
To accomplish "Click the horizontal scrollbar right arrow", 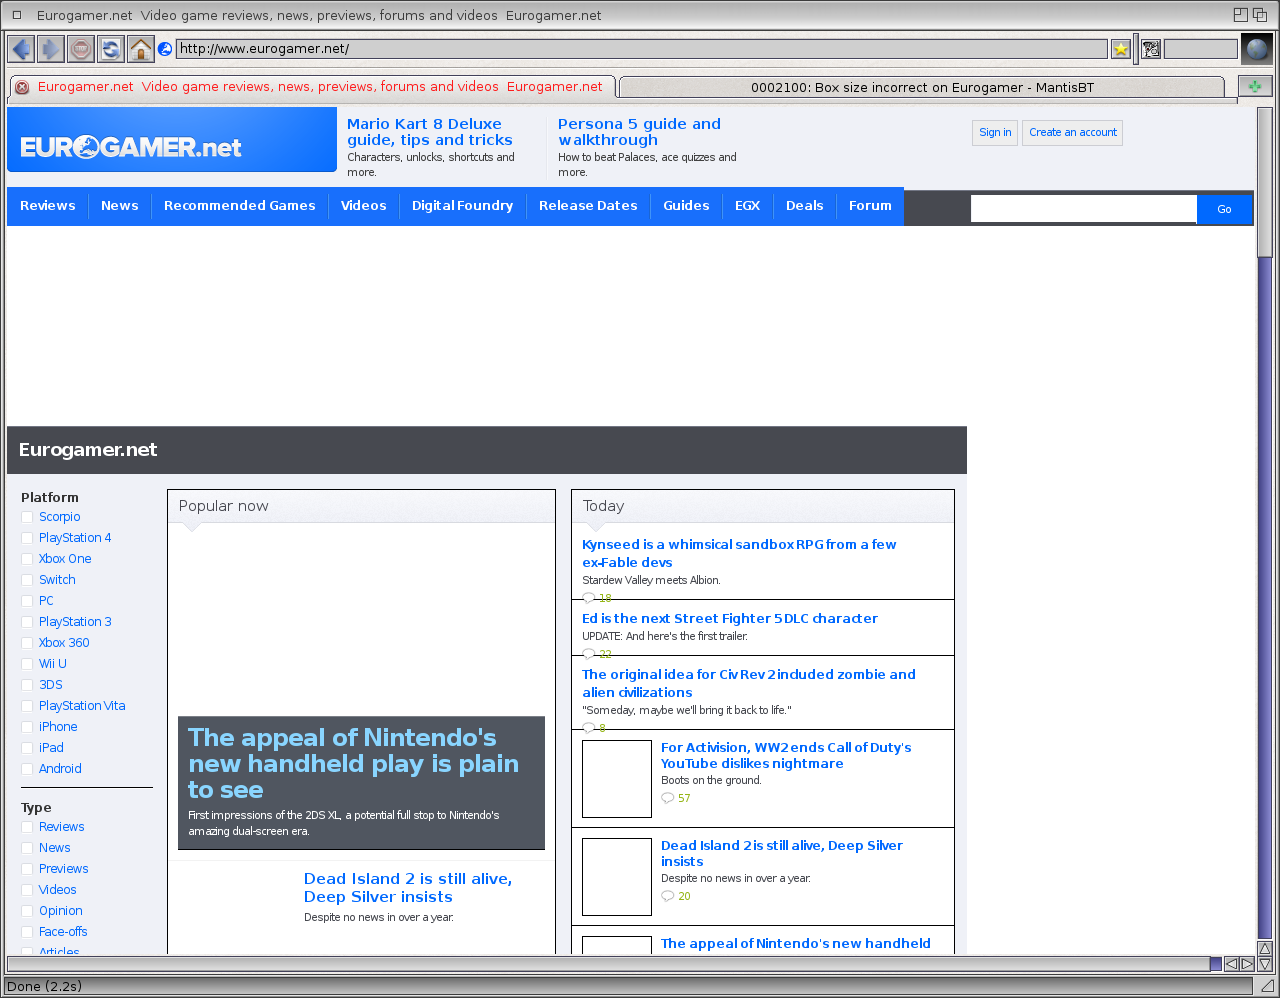I will [1247, 964].
